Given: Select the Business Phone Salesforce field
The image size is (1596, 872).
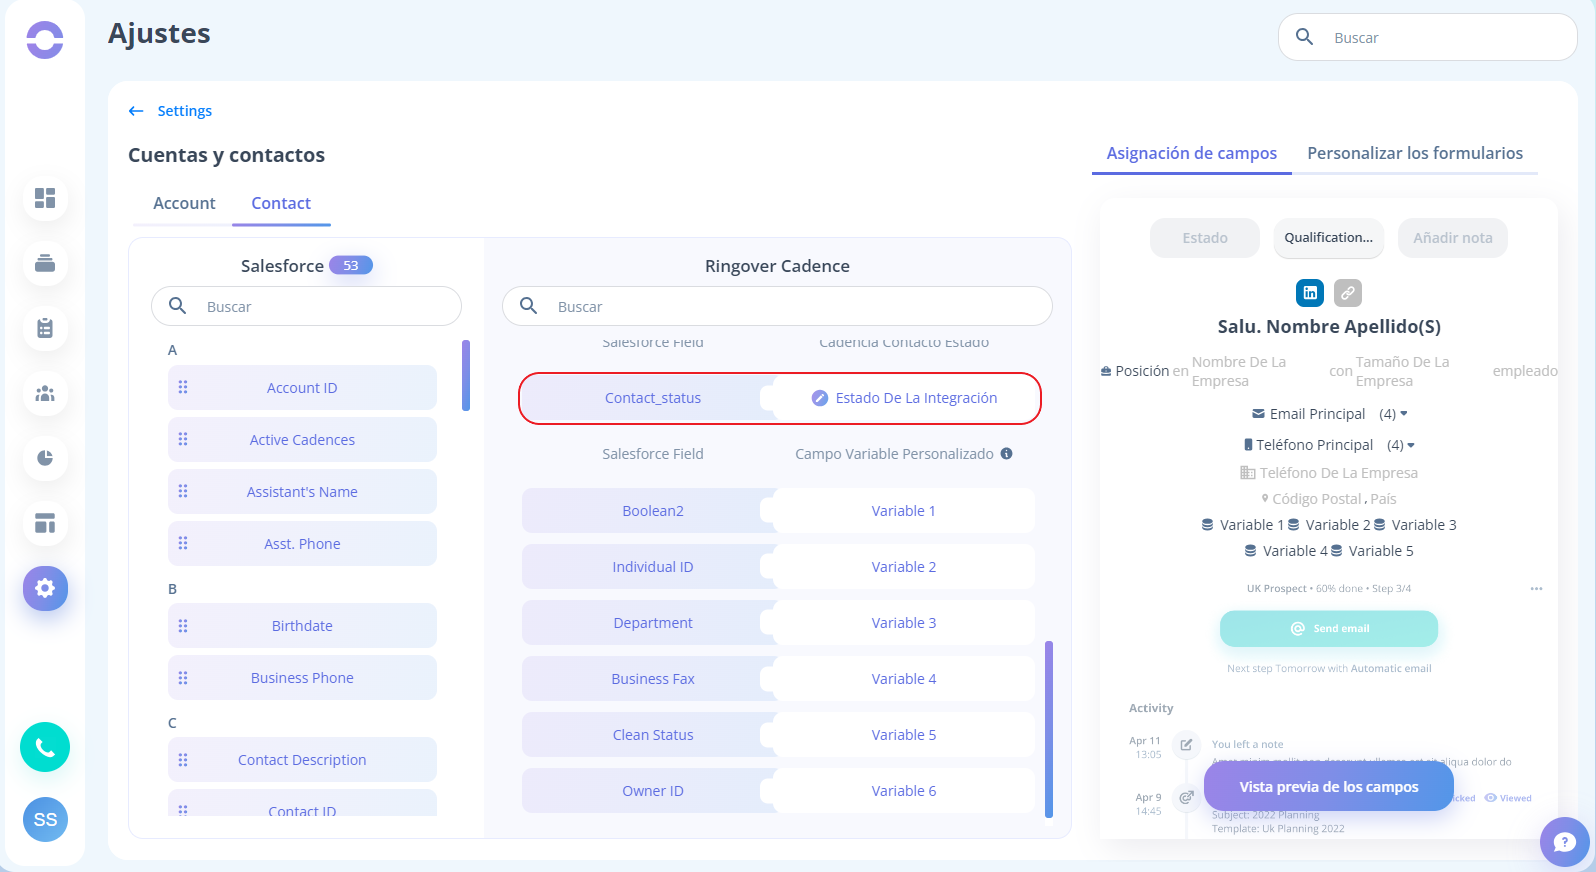Looking at the screenshot, I should [x=302, y=678].
